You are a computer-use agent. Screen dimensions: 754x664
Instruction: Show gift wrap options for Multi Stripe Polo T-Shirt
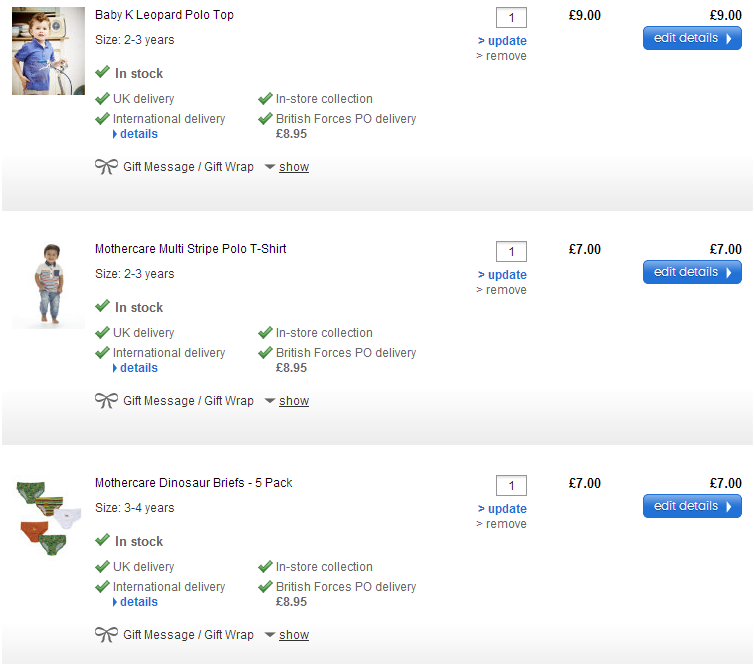[x=293, y=401]
